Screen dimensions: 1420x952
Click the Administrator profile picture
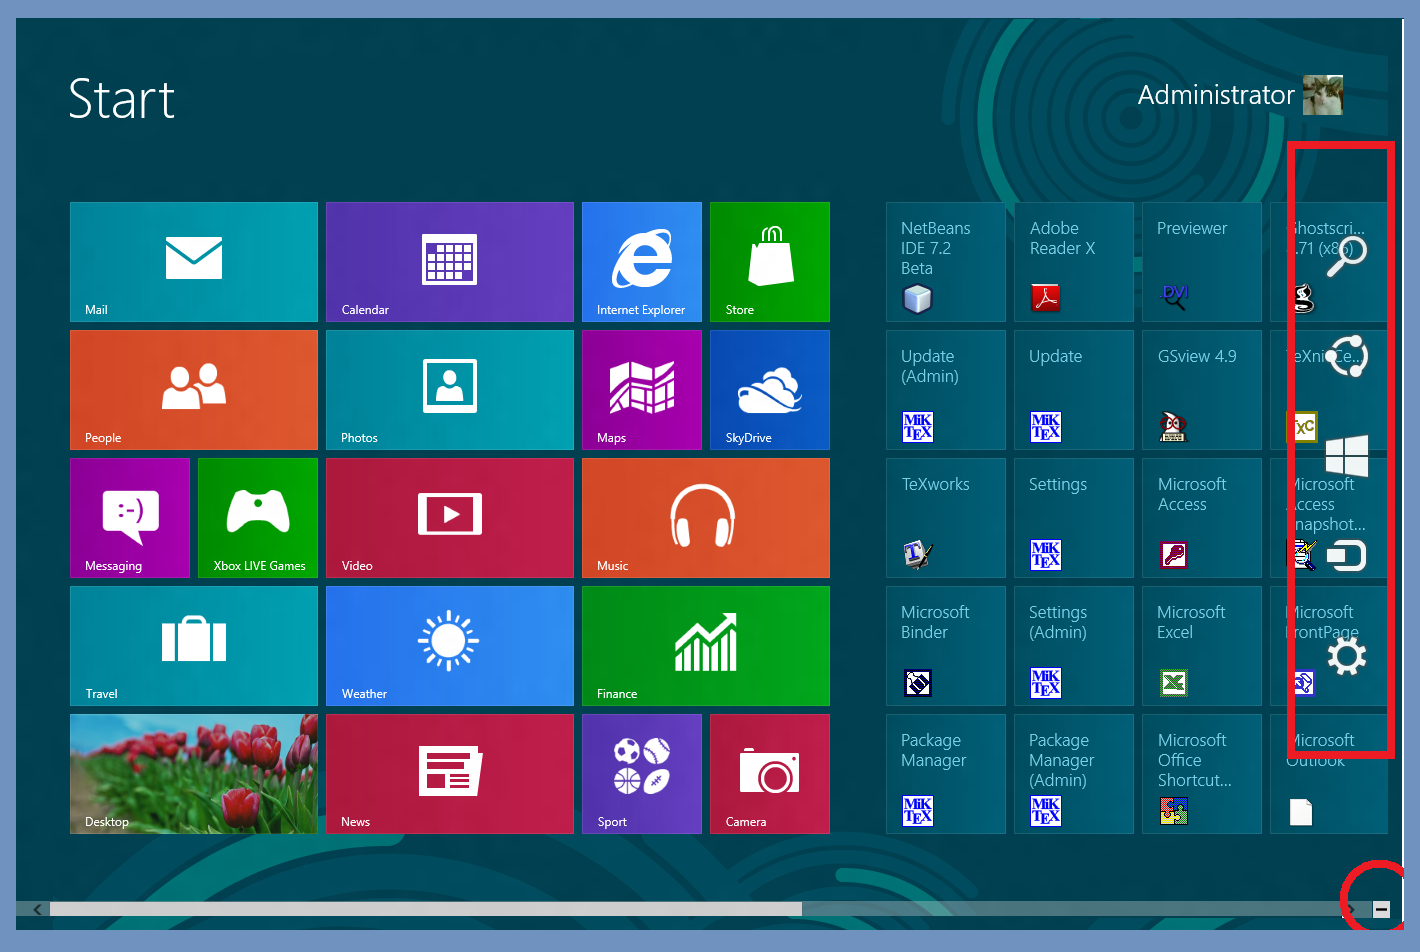click(x=1323, y=95)
